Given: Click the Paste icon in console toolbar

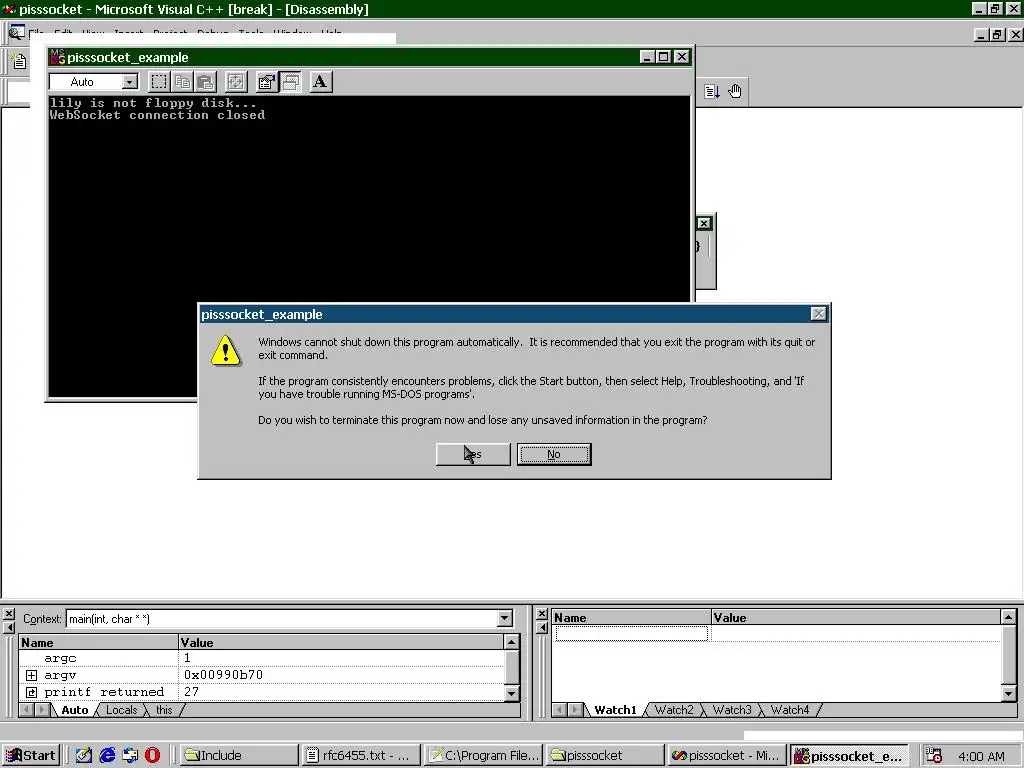Looking at the screenshot, I should click(206, 82).
